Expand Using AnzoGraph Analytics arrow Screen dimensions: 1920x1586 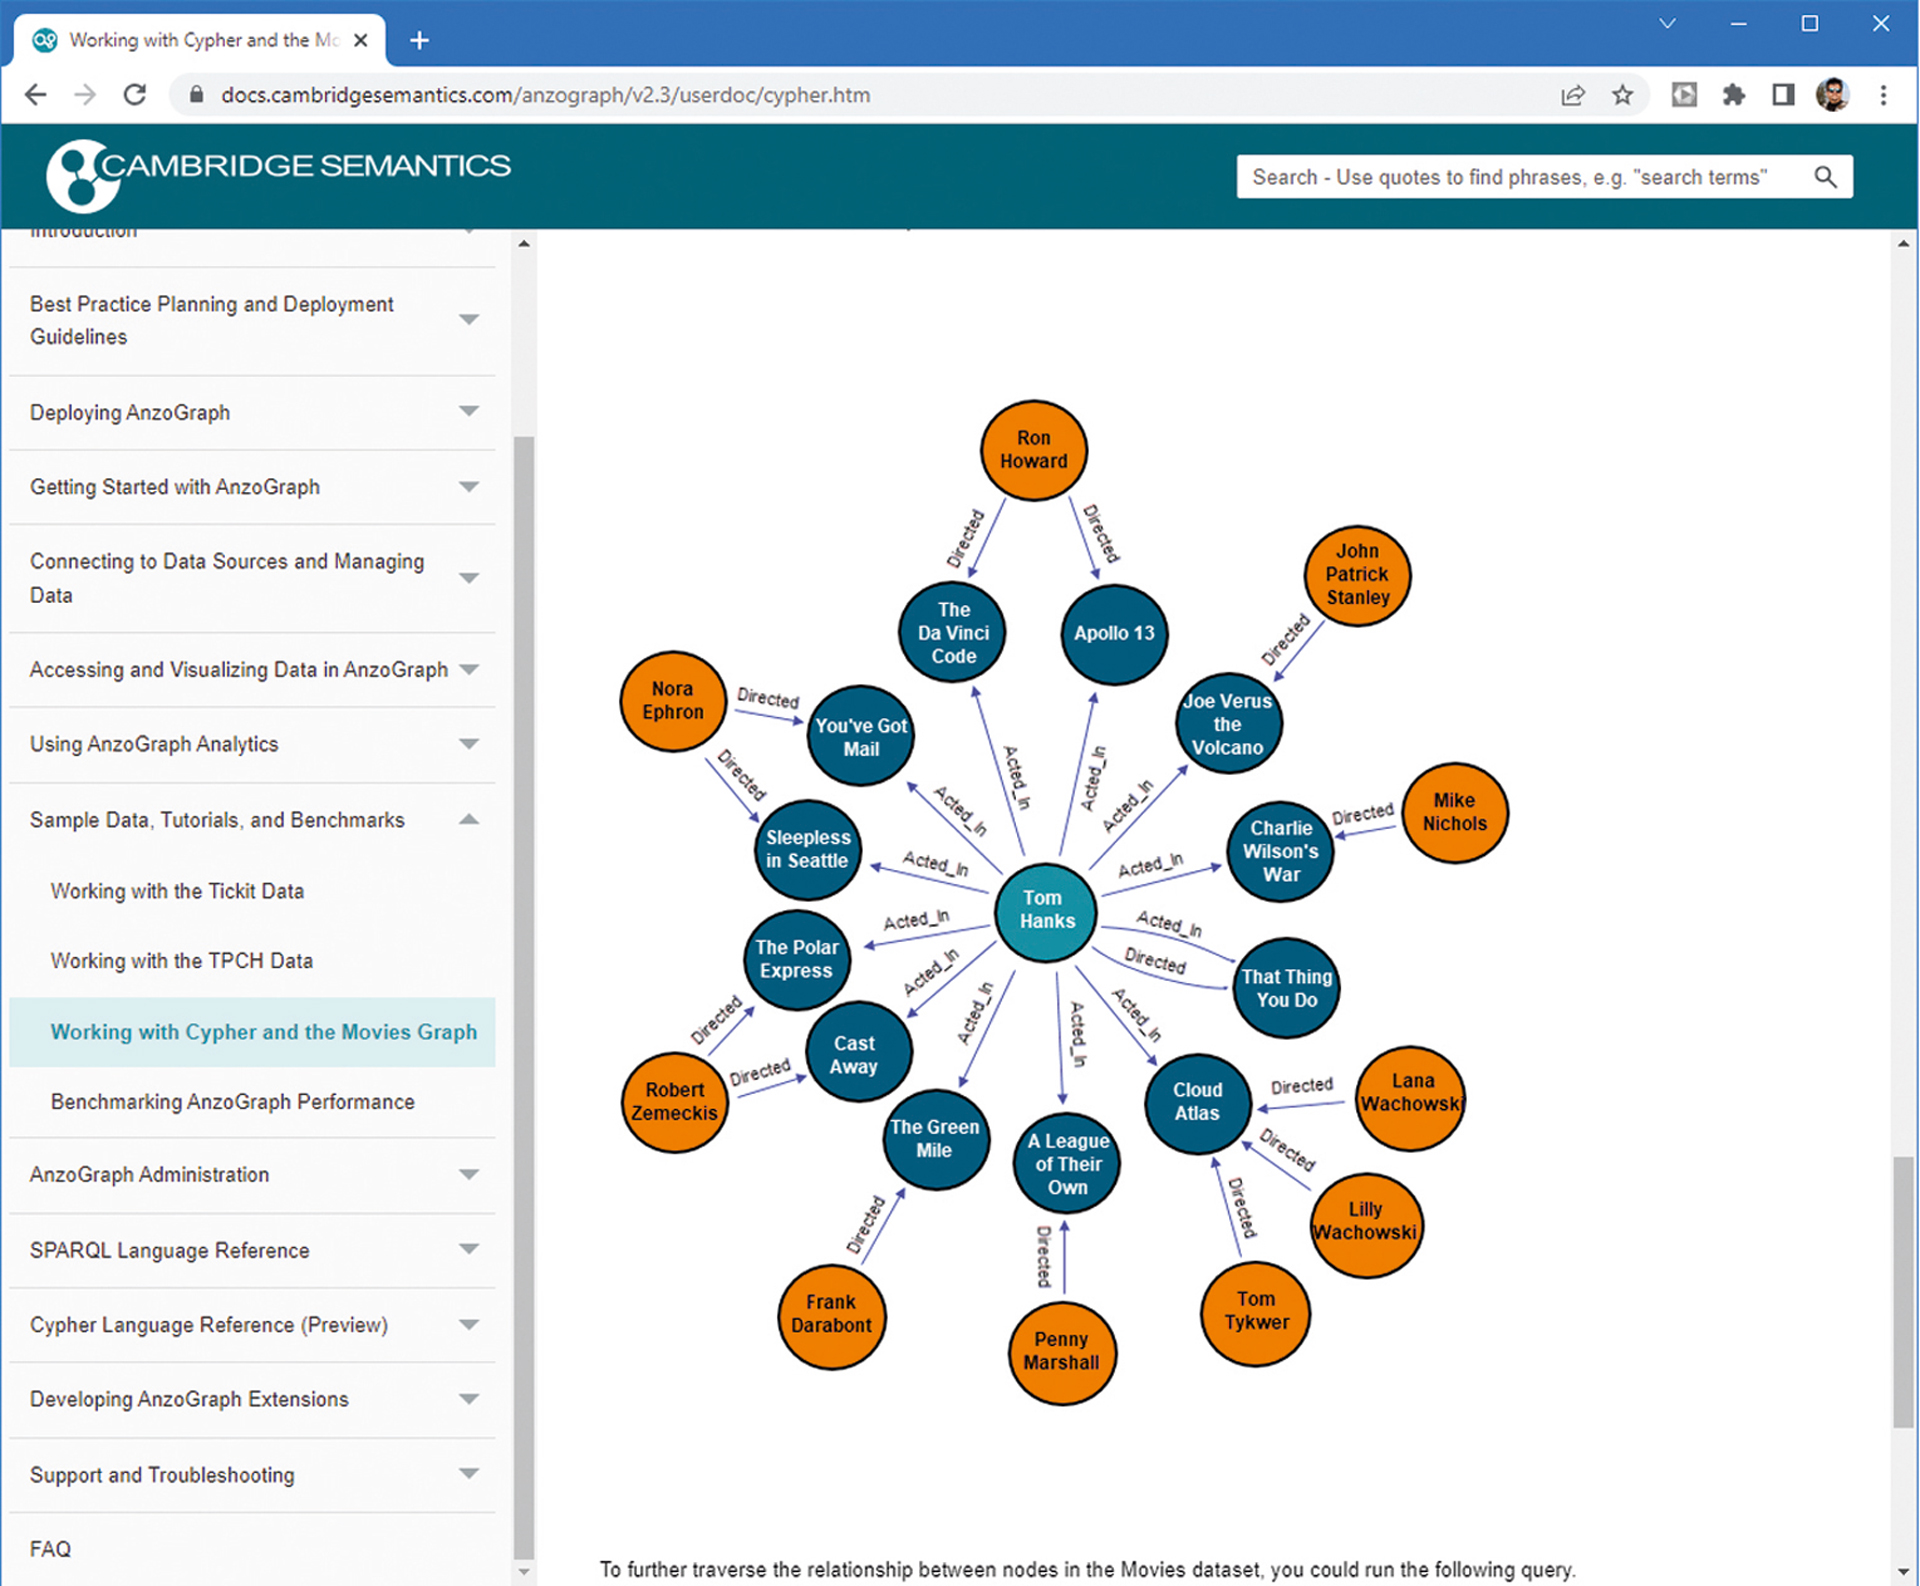click(468, 744)
